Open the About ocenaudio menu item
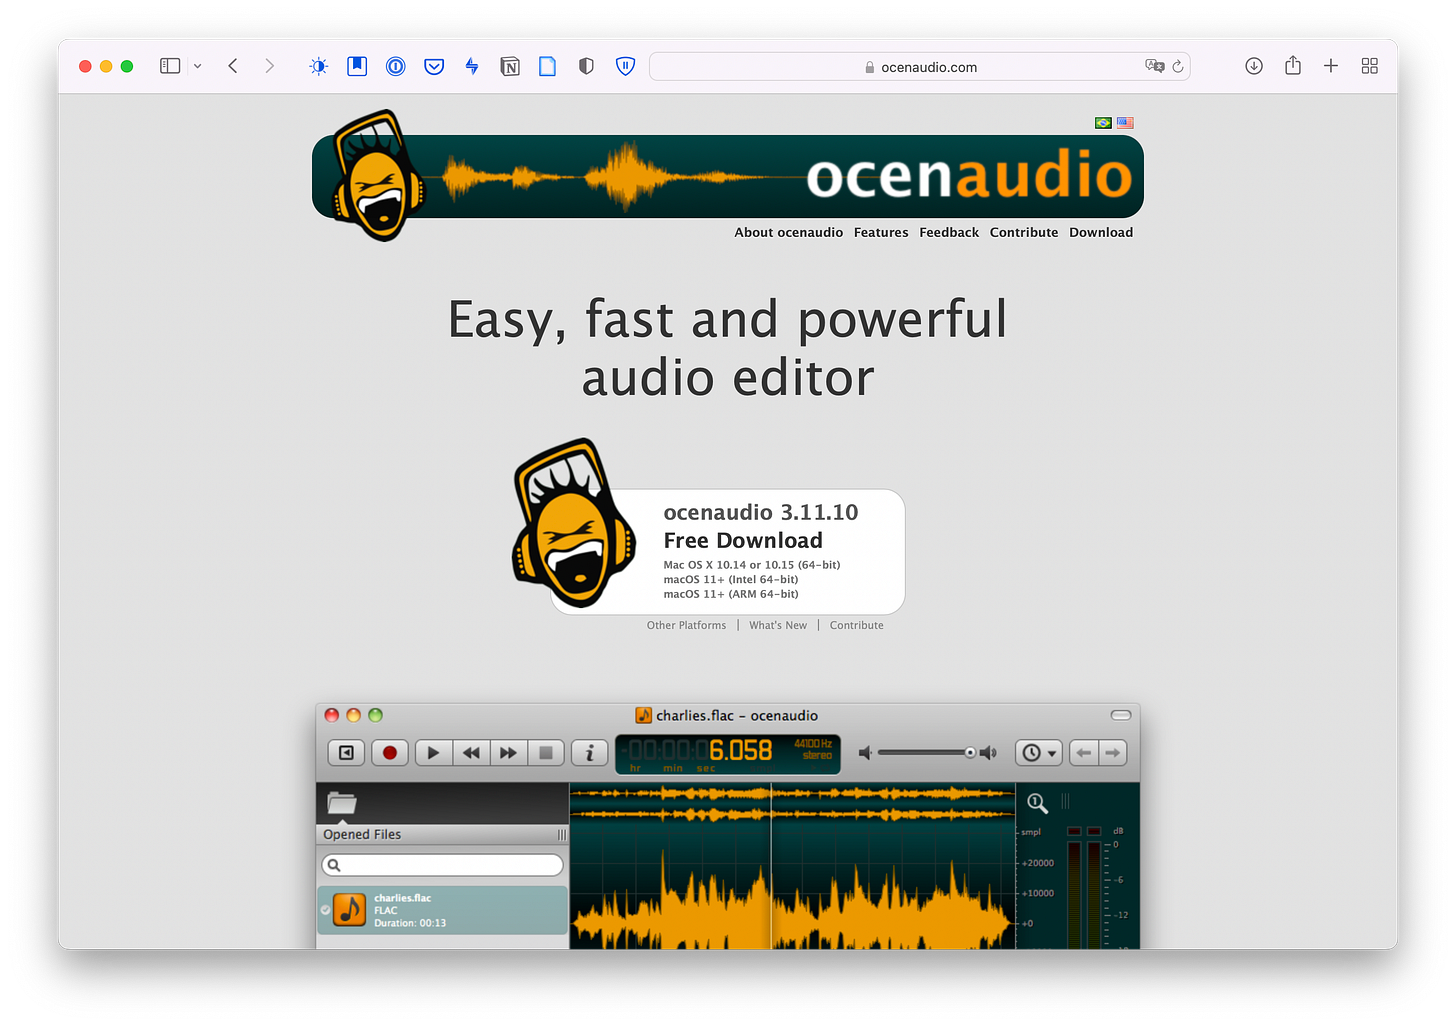The width and height of the screenshot is (1456, 1026). 788,232
